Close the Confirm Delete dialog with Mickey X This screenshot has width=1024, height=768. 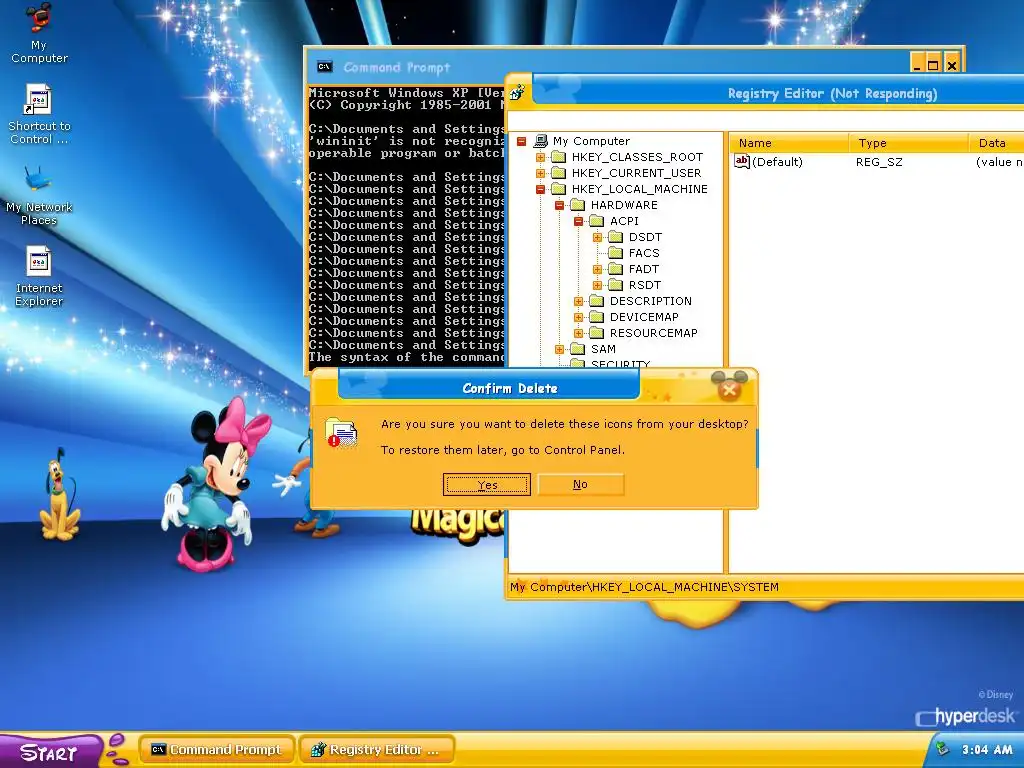729,387
